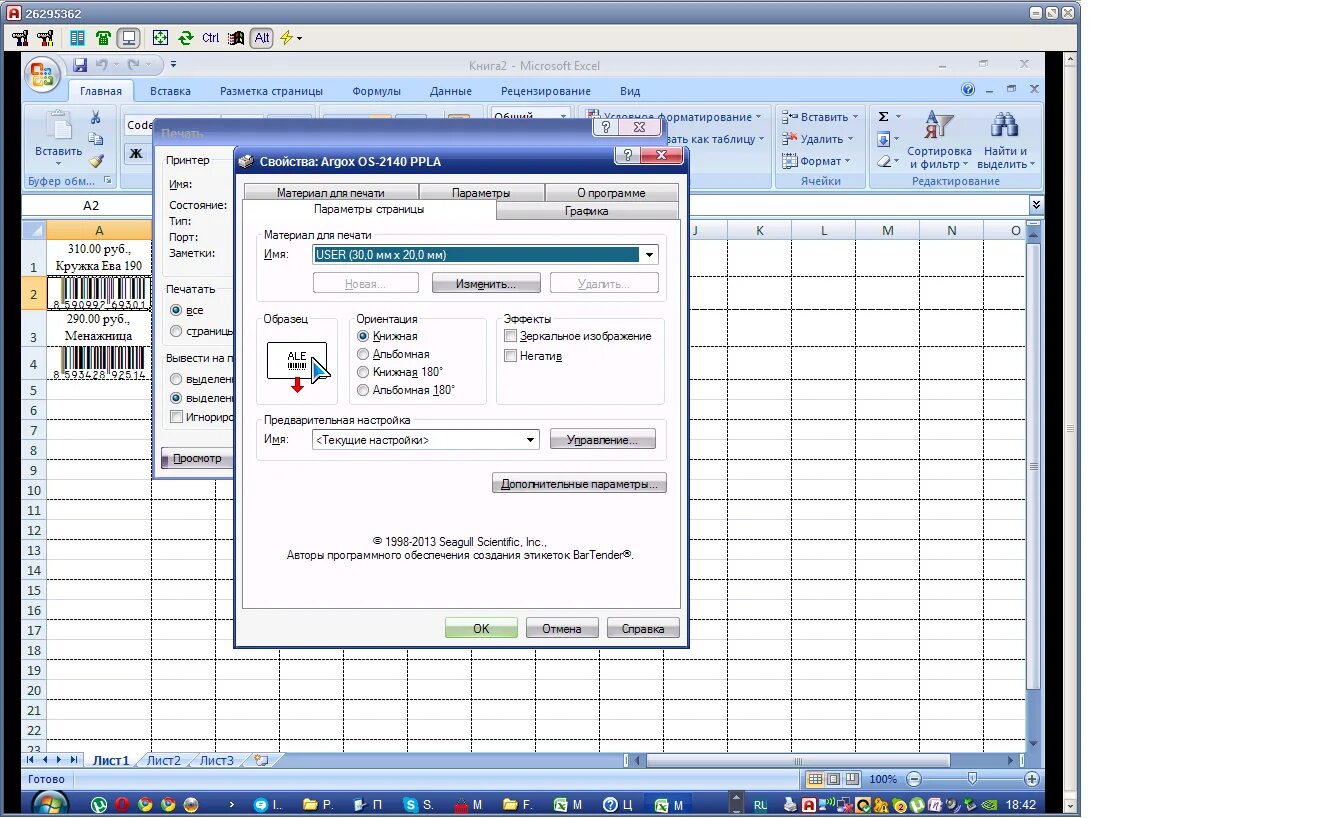
Task: Open the Вставка ribbon tab
Action: click(x=170, y=91)
